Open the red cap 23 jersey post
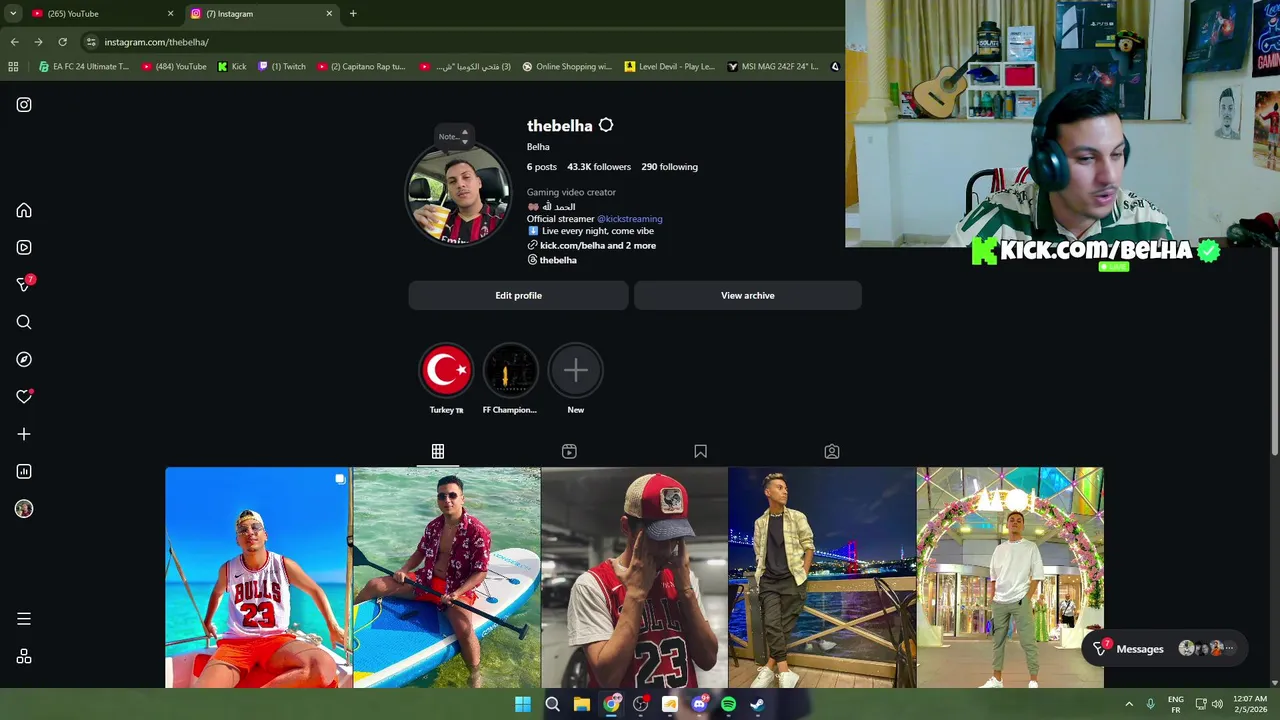The width and height of the screenshot is (1280, 720). click(x=634, y=577)
